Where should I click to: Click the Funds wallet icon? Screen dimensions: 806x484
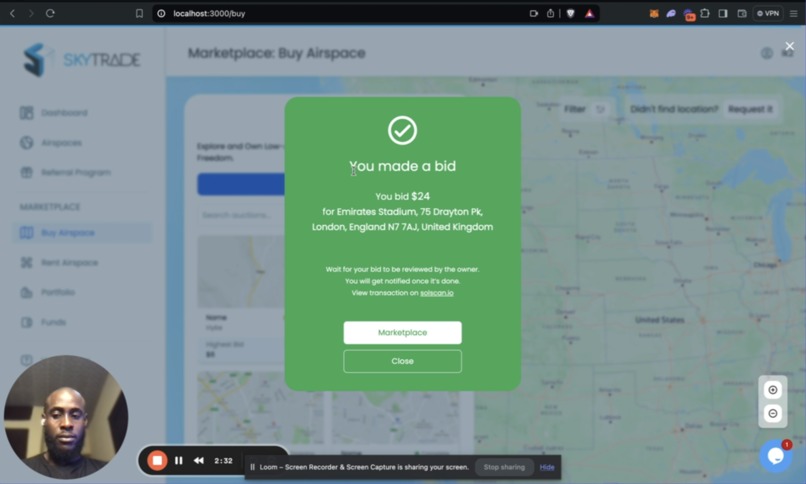tap(26, 322)
